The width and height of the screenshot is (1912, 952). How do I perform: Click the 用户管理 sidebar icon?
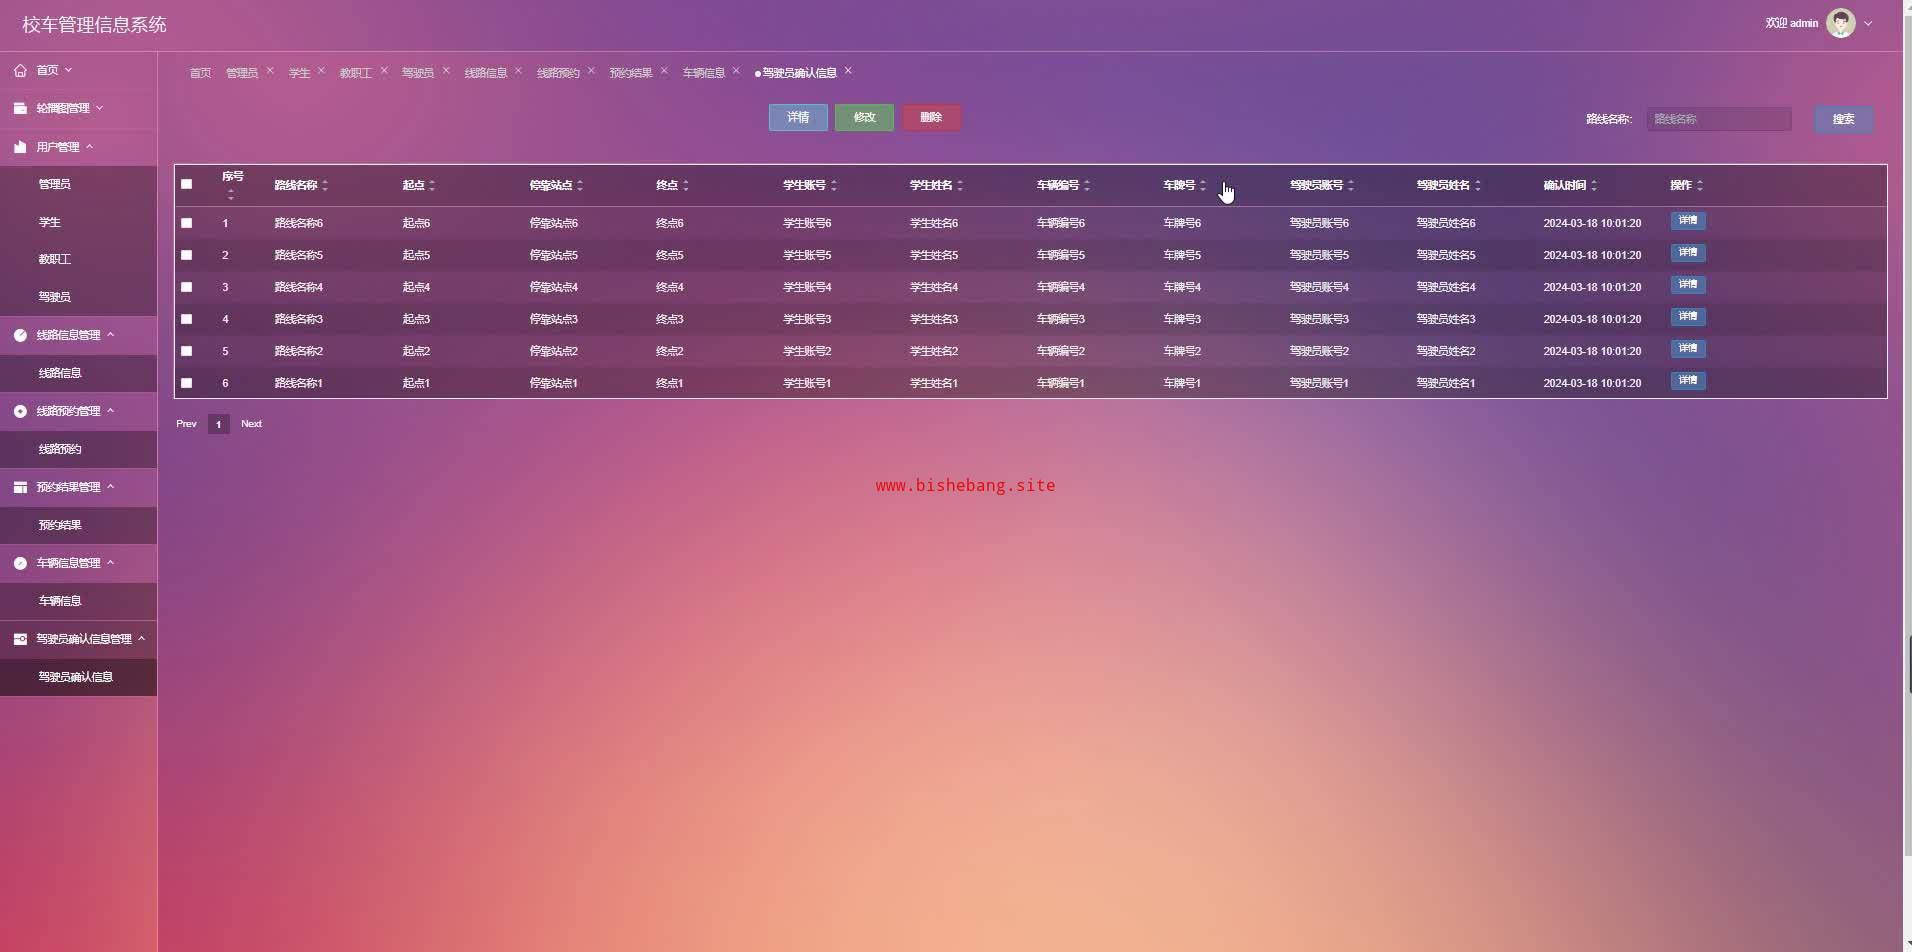[20, 147]
